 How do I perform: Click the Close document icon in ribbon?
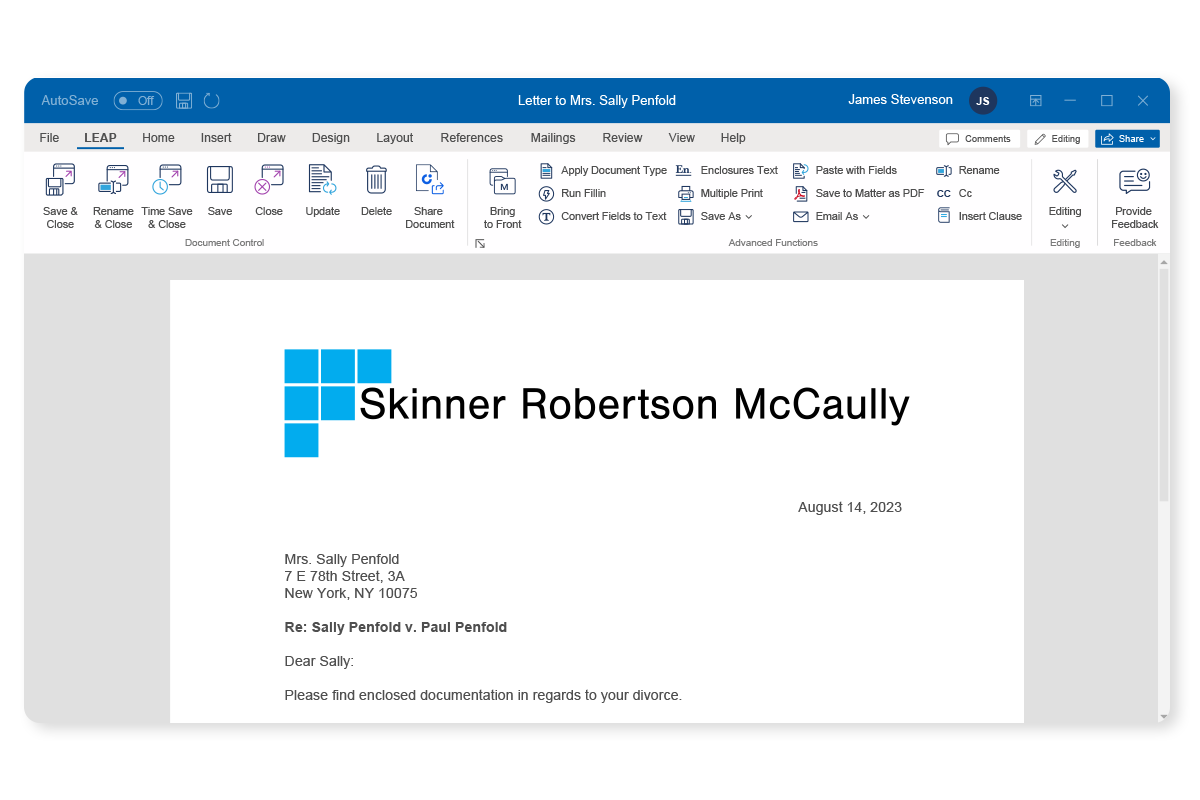point(269,180)
